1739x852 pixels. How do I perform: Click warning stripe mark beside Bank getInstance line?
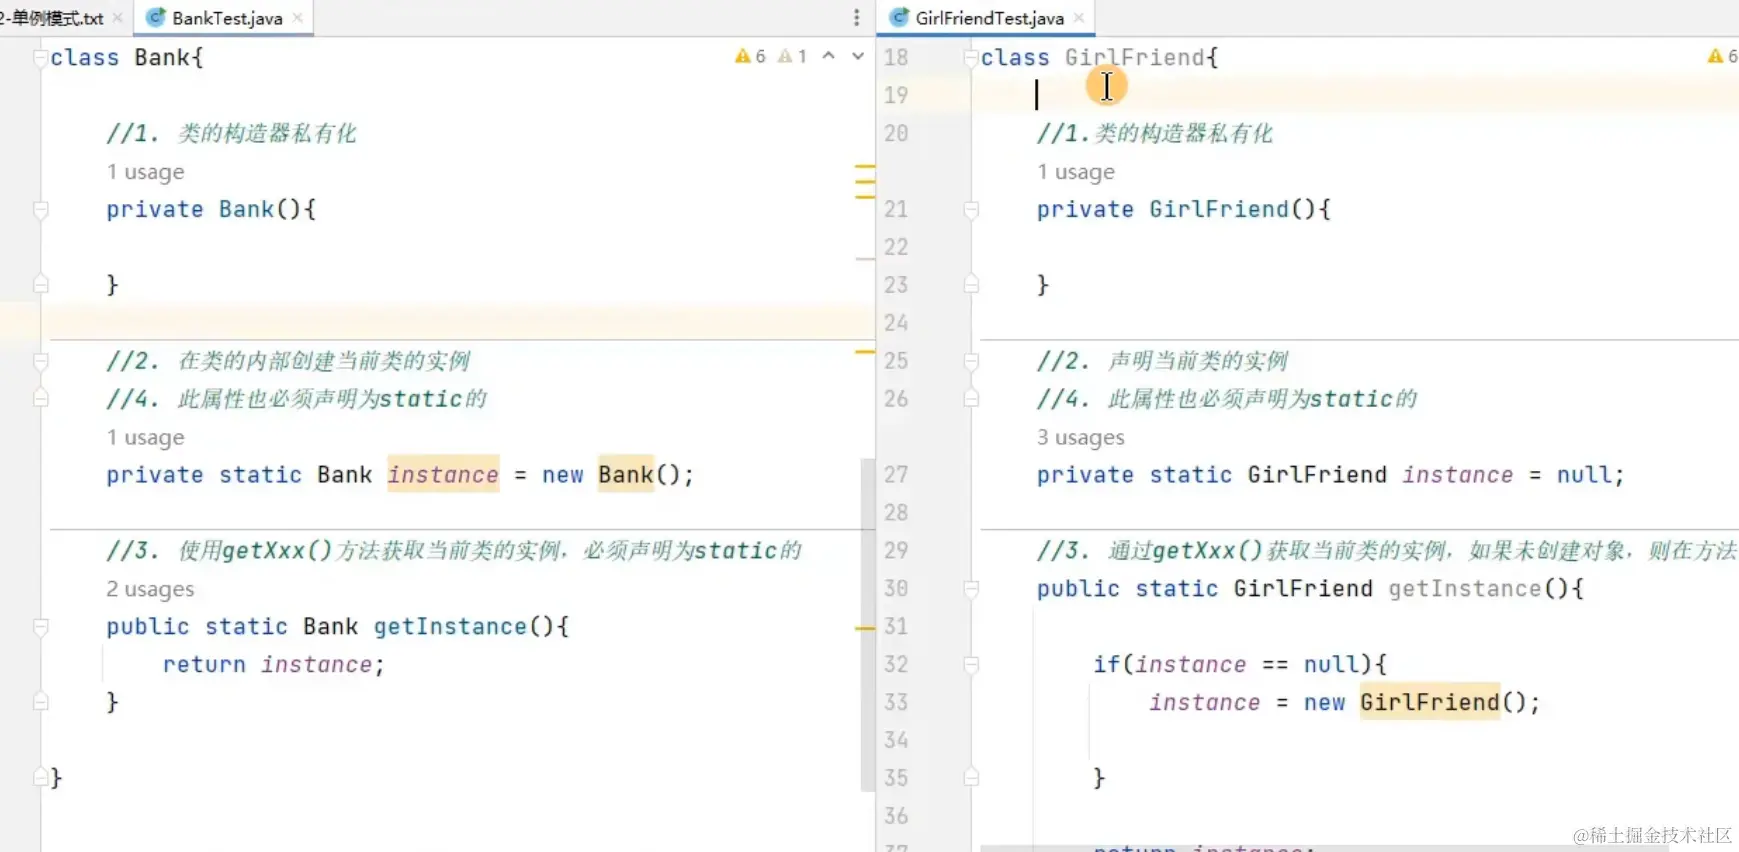(865, 628)
